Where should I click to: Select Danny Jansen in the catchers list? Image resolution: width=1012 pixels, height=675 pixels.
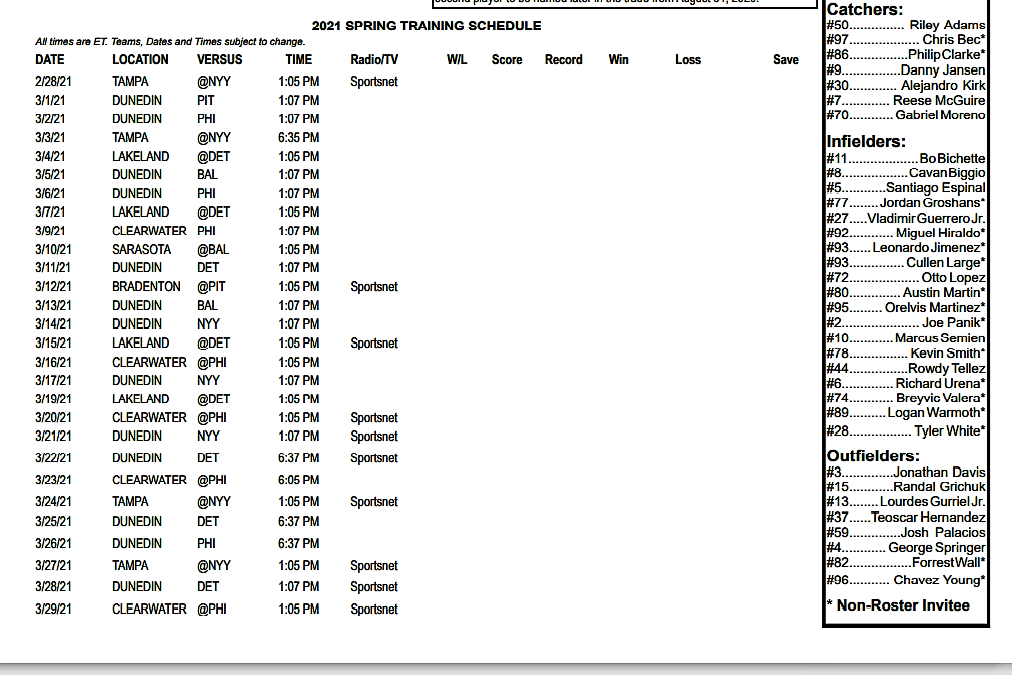(x=942, y=71)
